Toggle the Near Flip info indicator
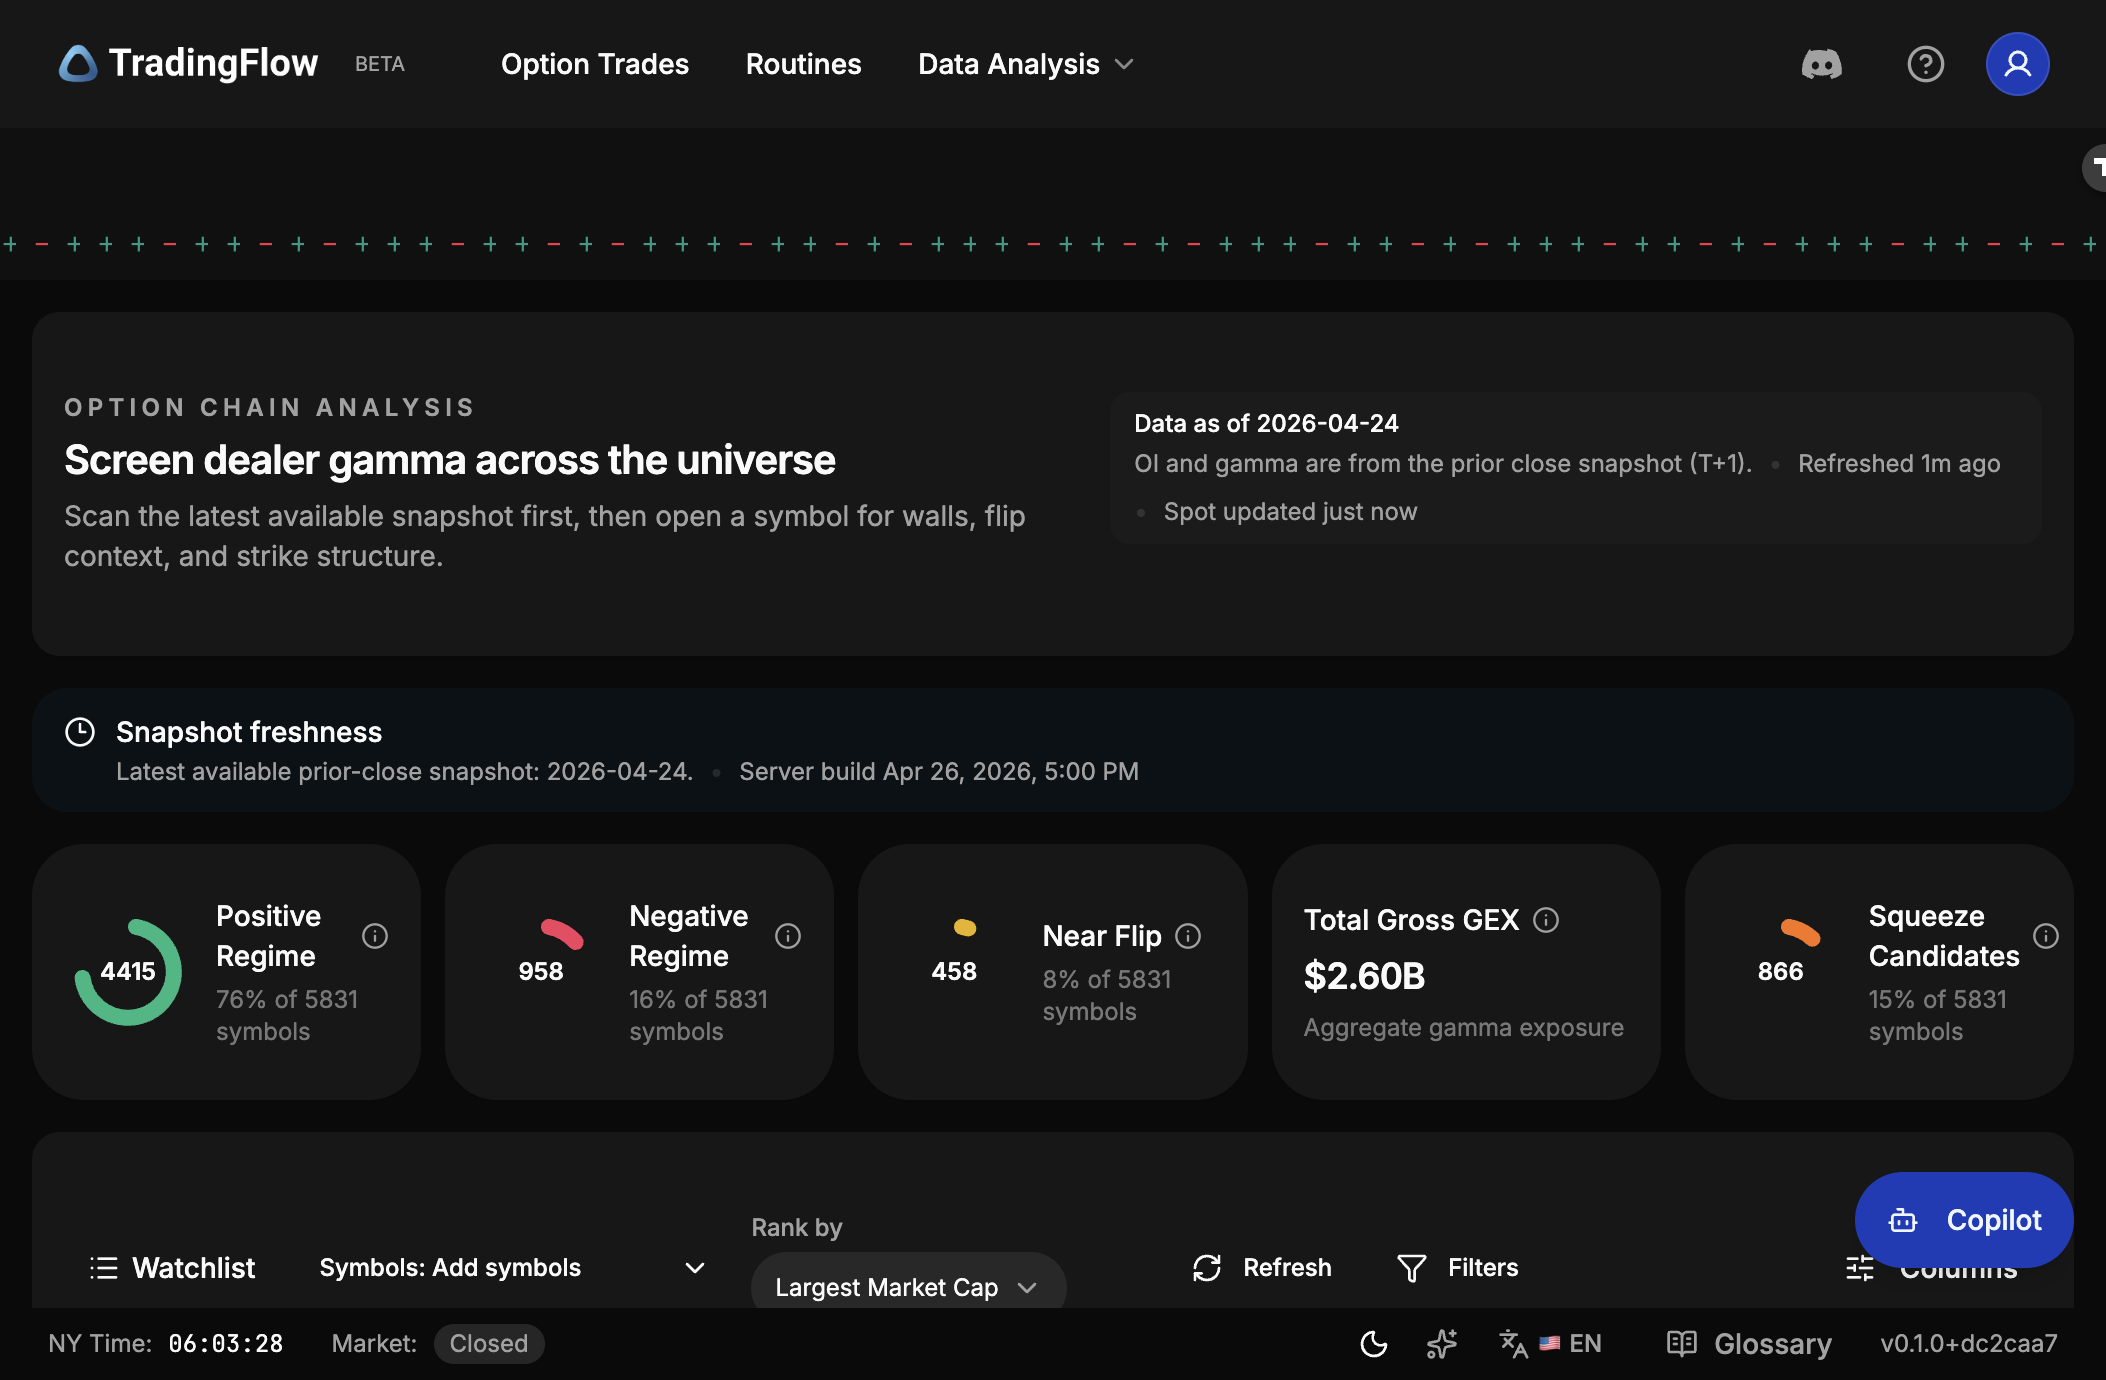This screenshot has height=1380, width=2106. [x=1188, y=935]
